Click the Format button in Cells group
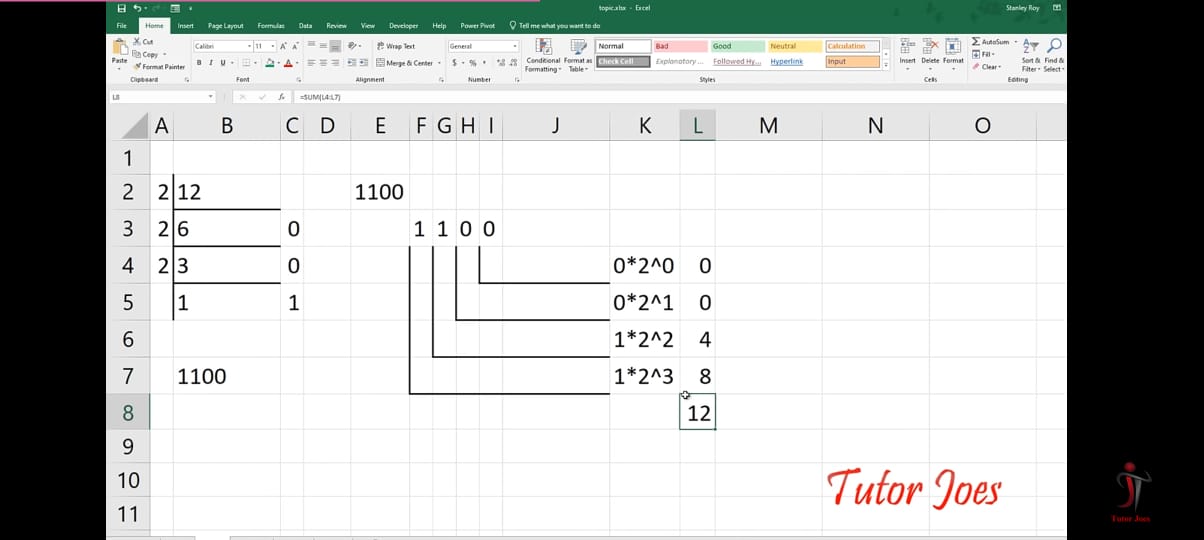Screen dimensions: 1204x540 954,52
